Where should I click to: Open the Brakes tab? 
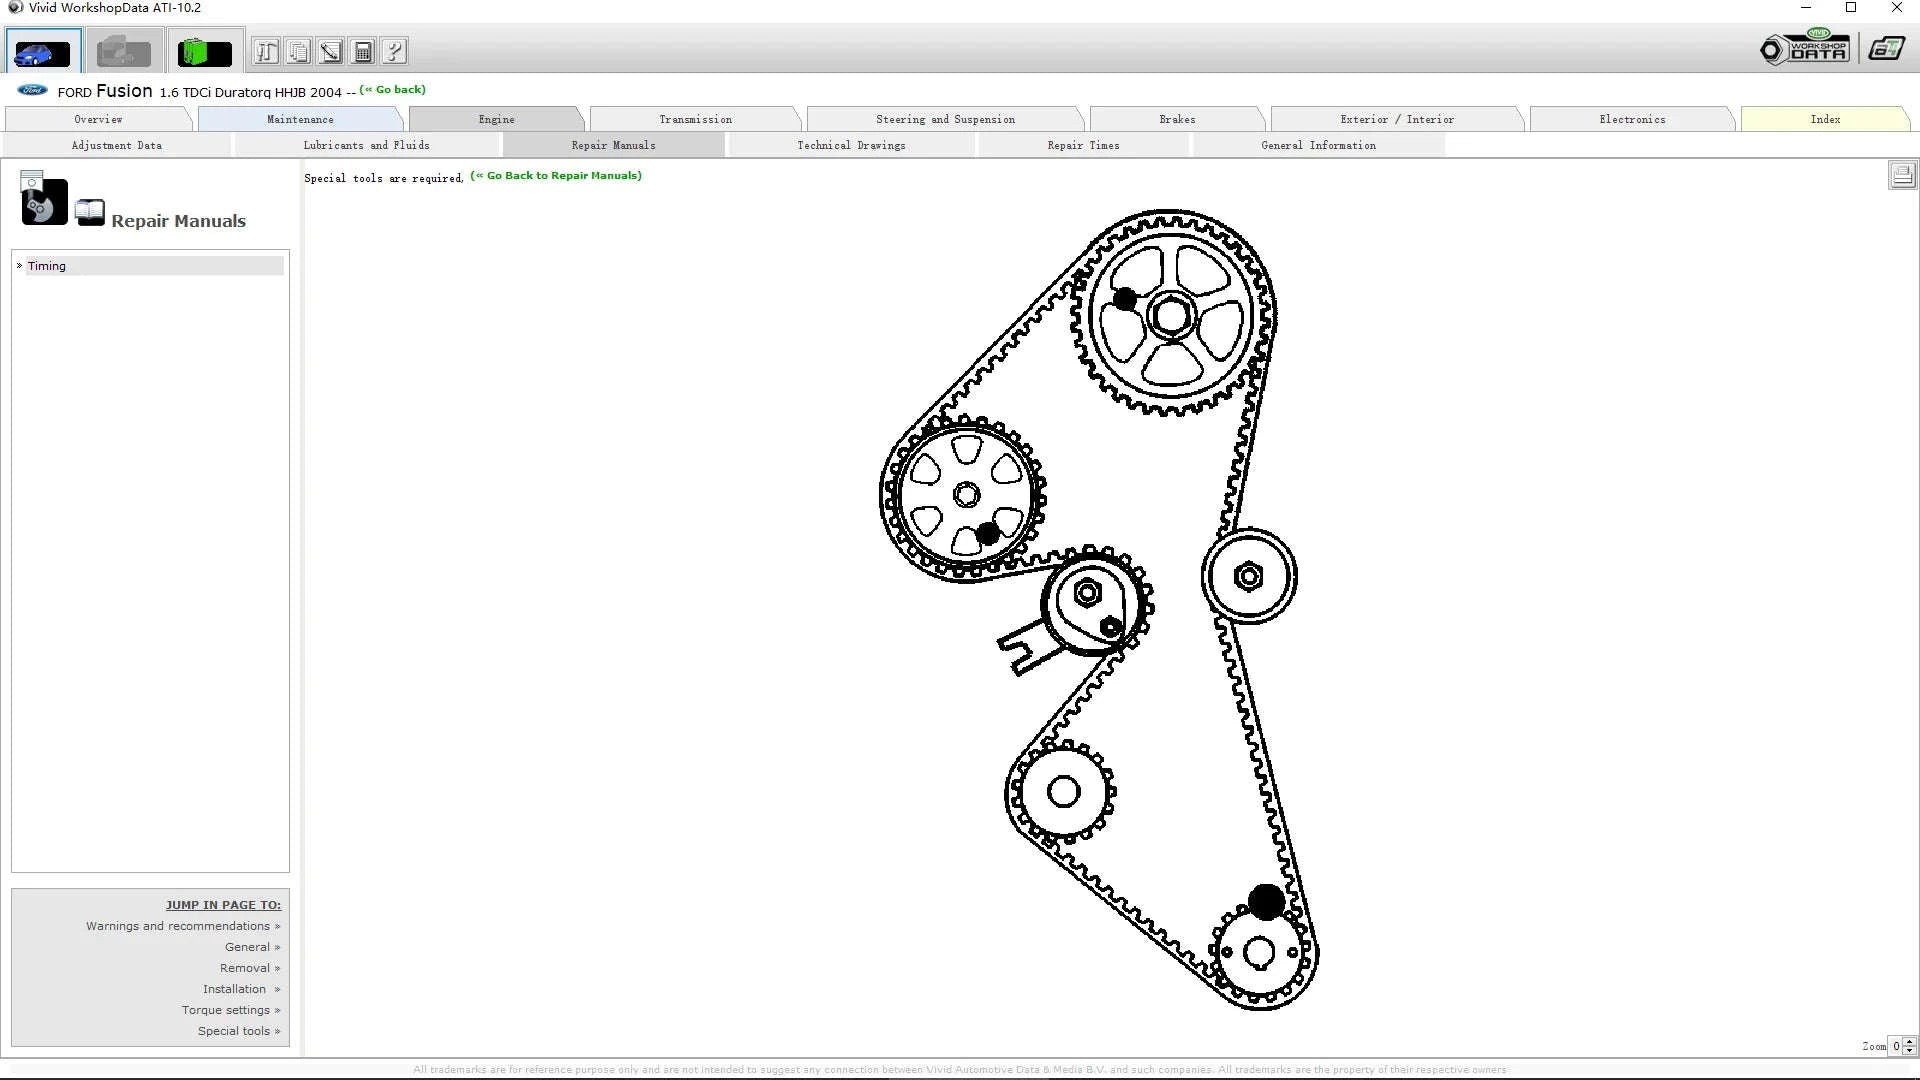click(x=1177, y=119)
